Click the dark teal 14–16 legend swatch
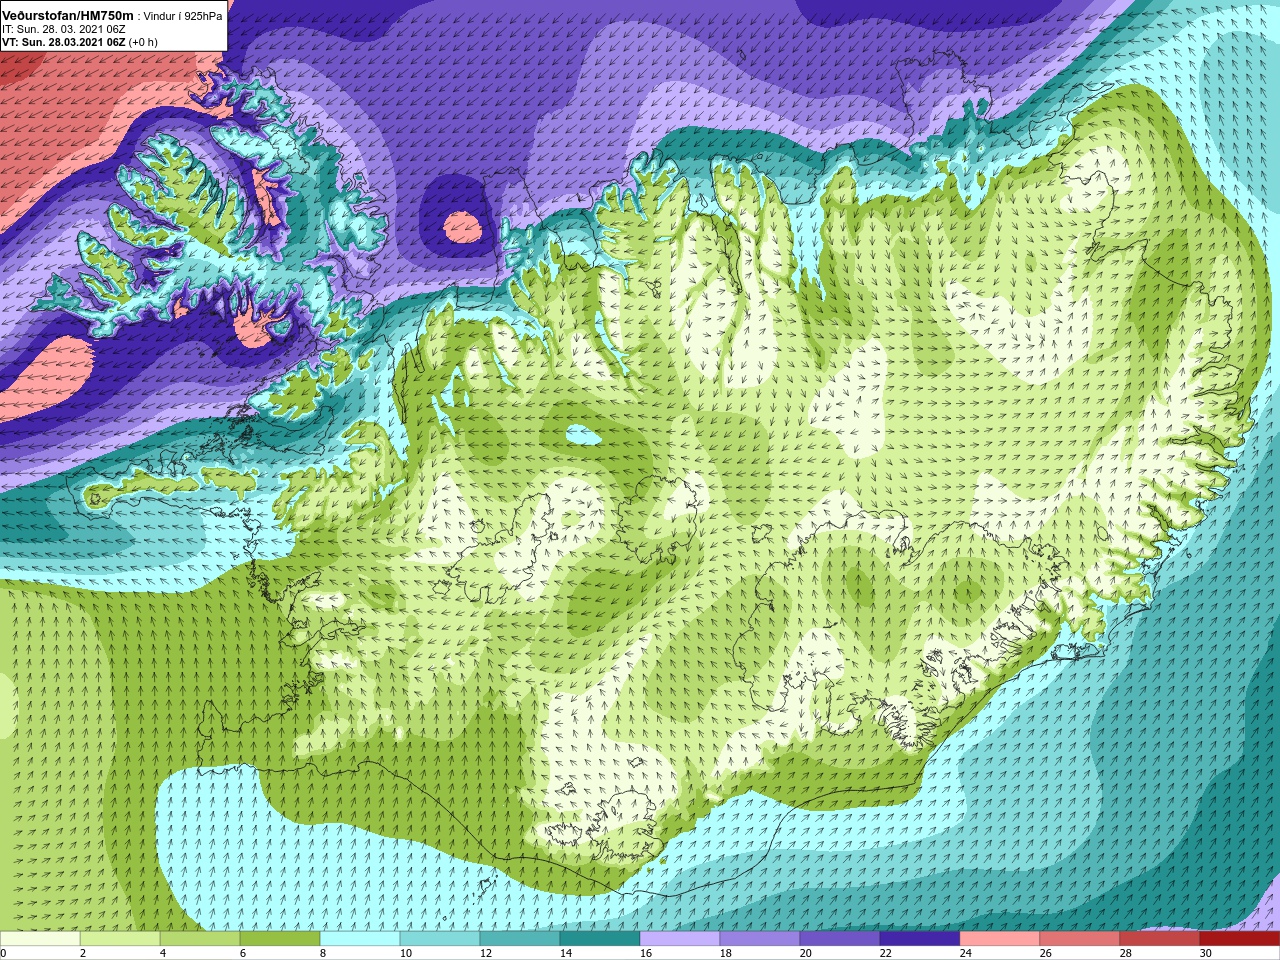This screenshot has height=960, width=1280. pyautogui.click(x=600, y=939)
